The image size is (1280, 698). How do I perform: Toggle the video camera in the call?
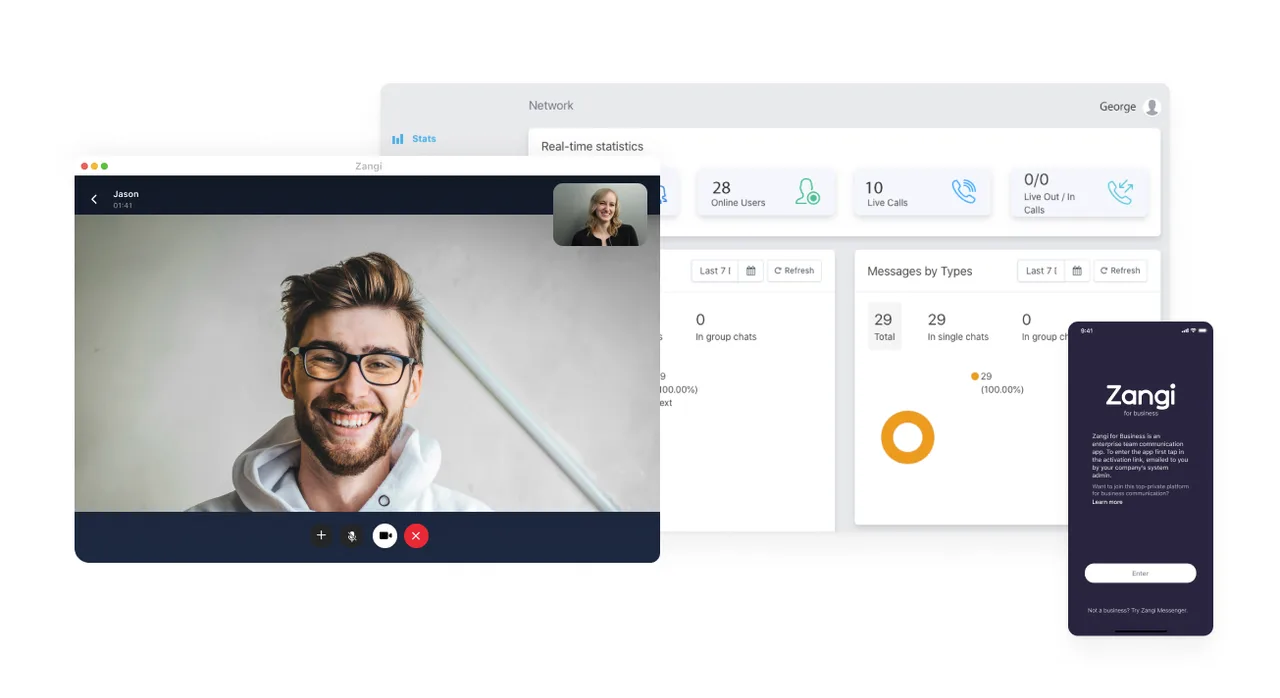[385, 536]
